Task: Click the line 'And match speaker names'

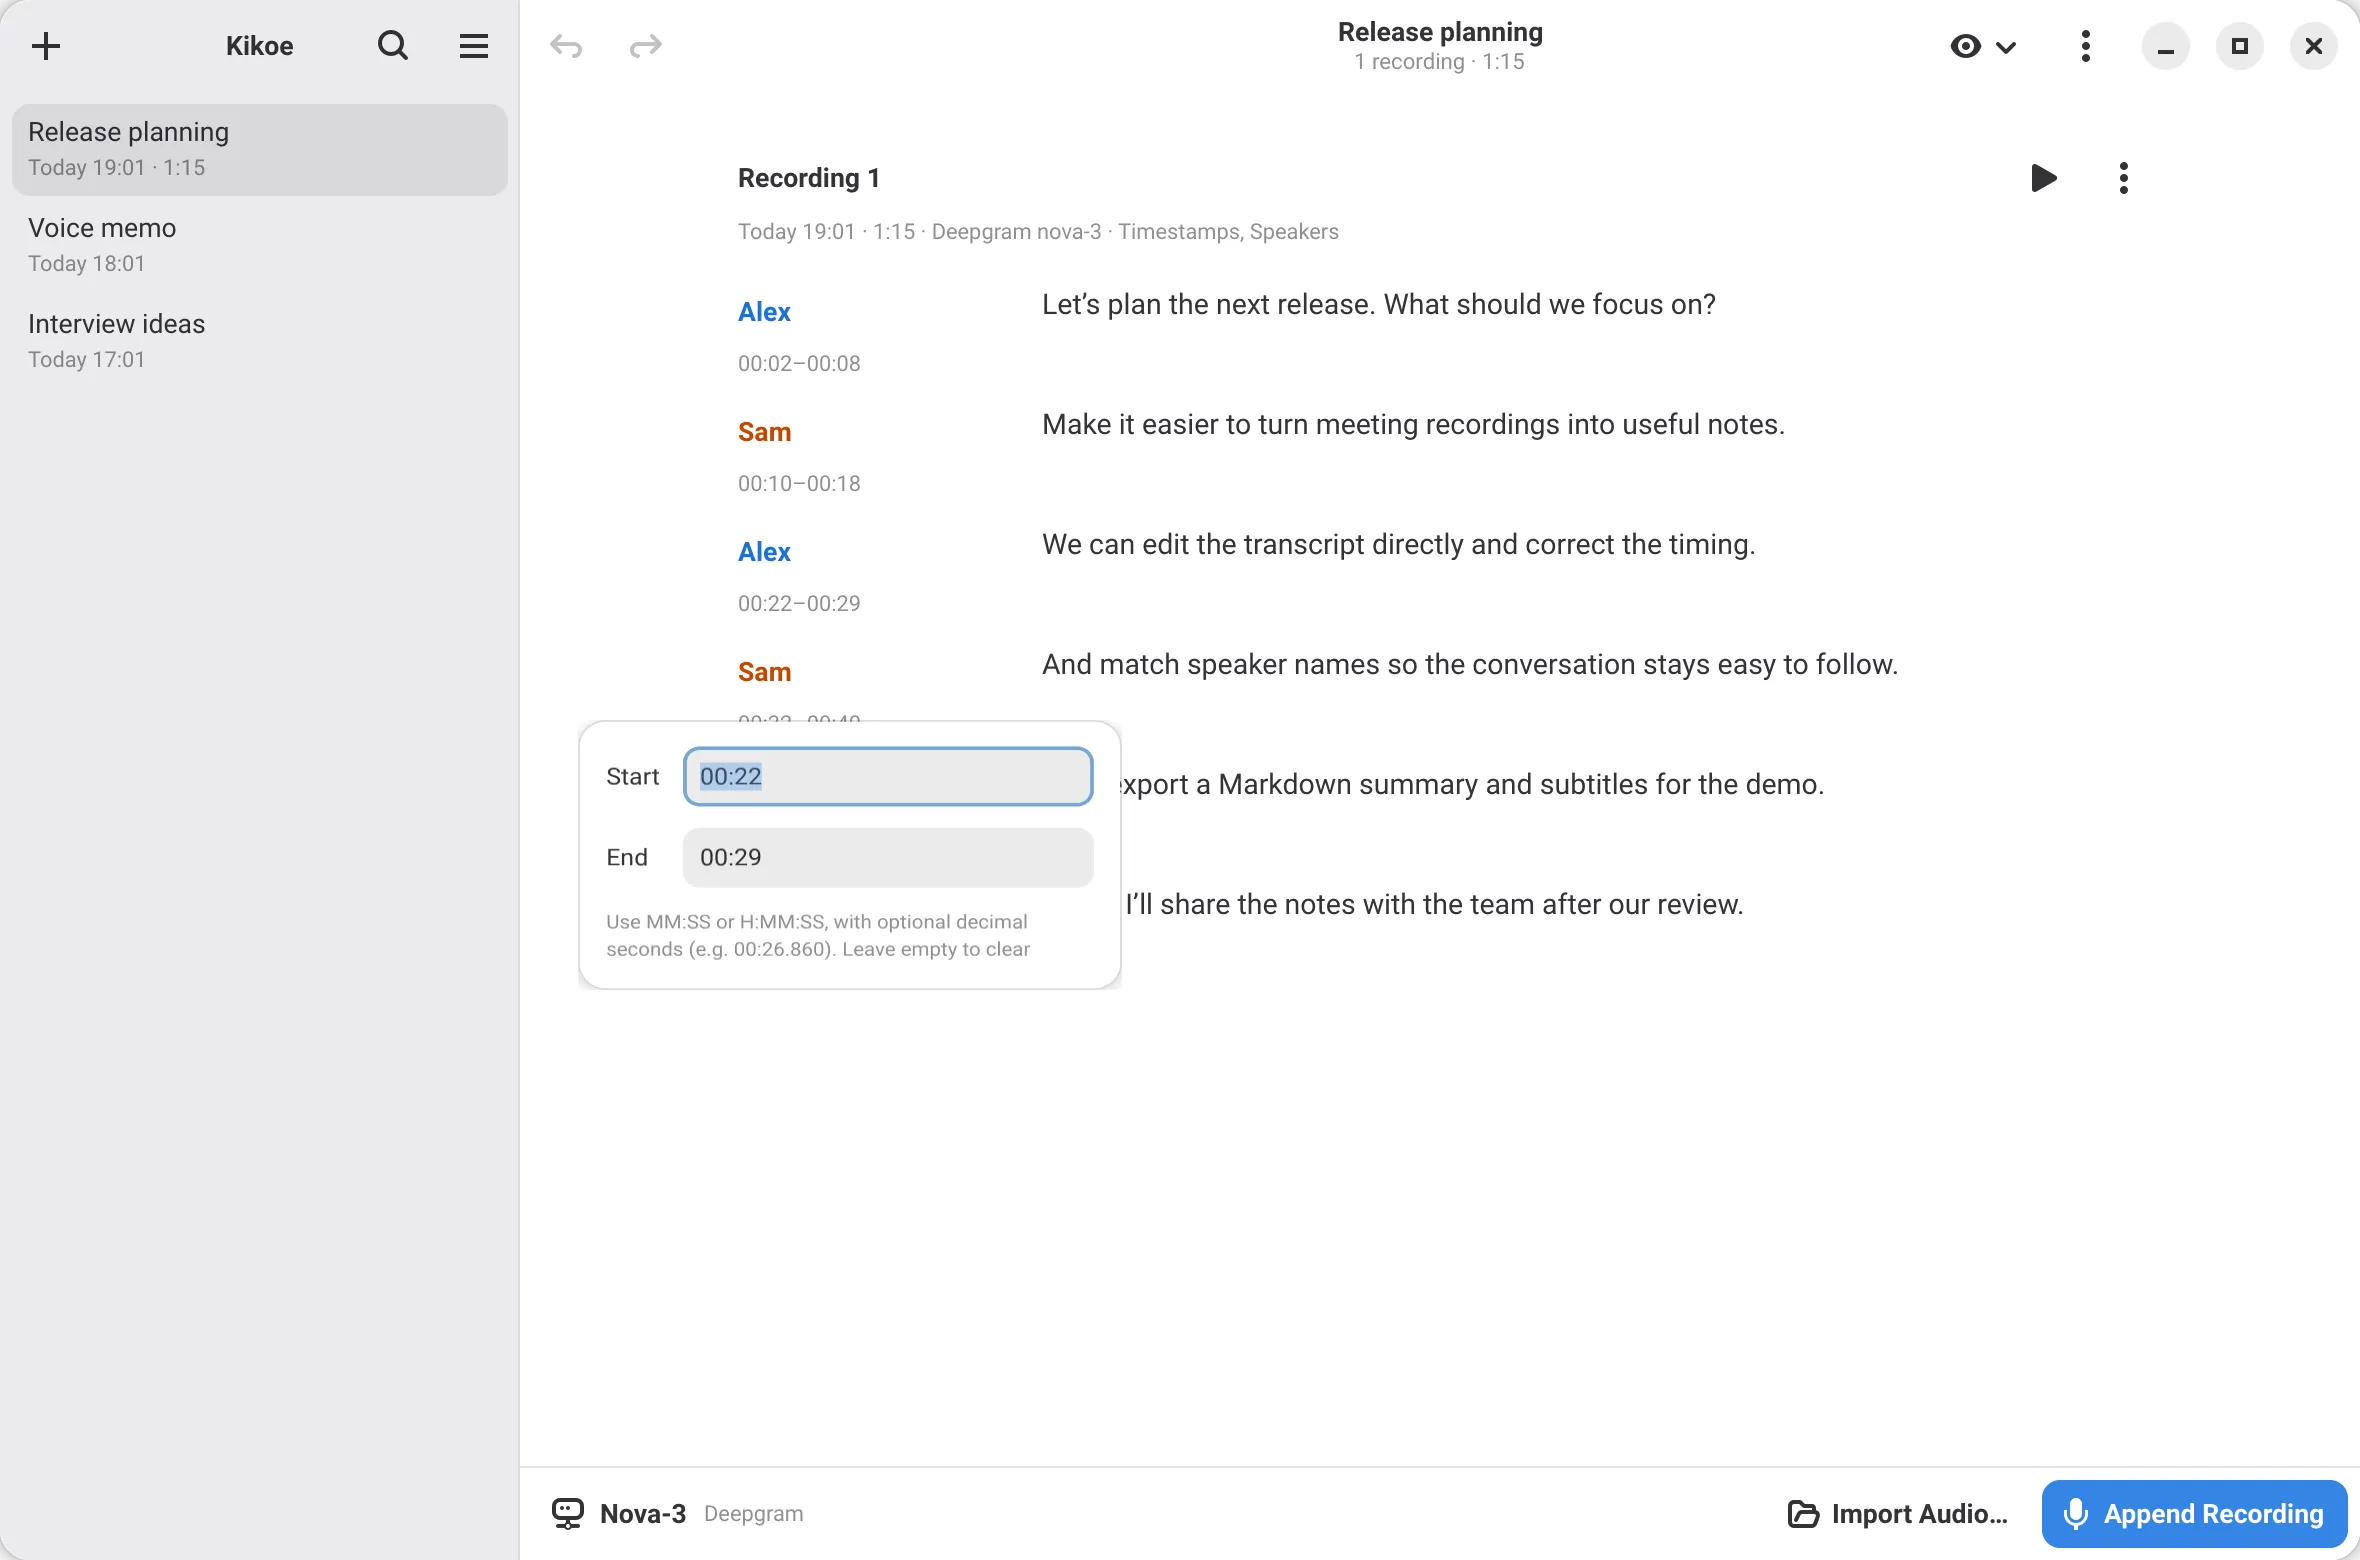Action: (1470, 665)
